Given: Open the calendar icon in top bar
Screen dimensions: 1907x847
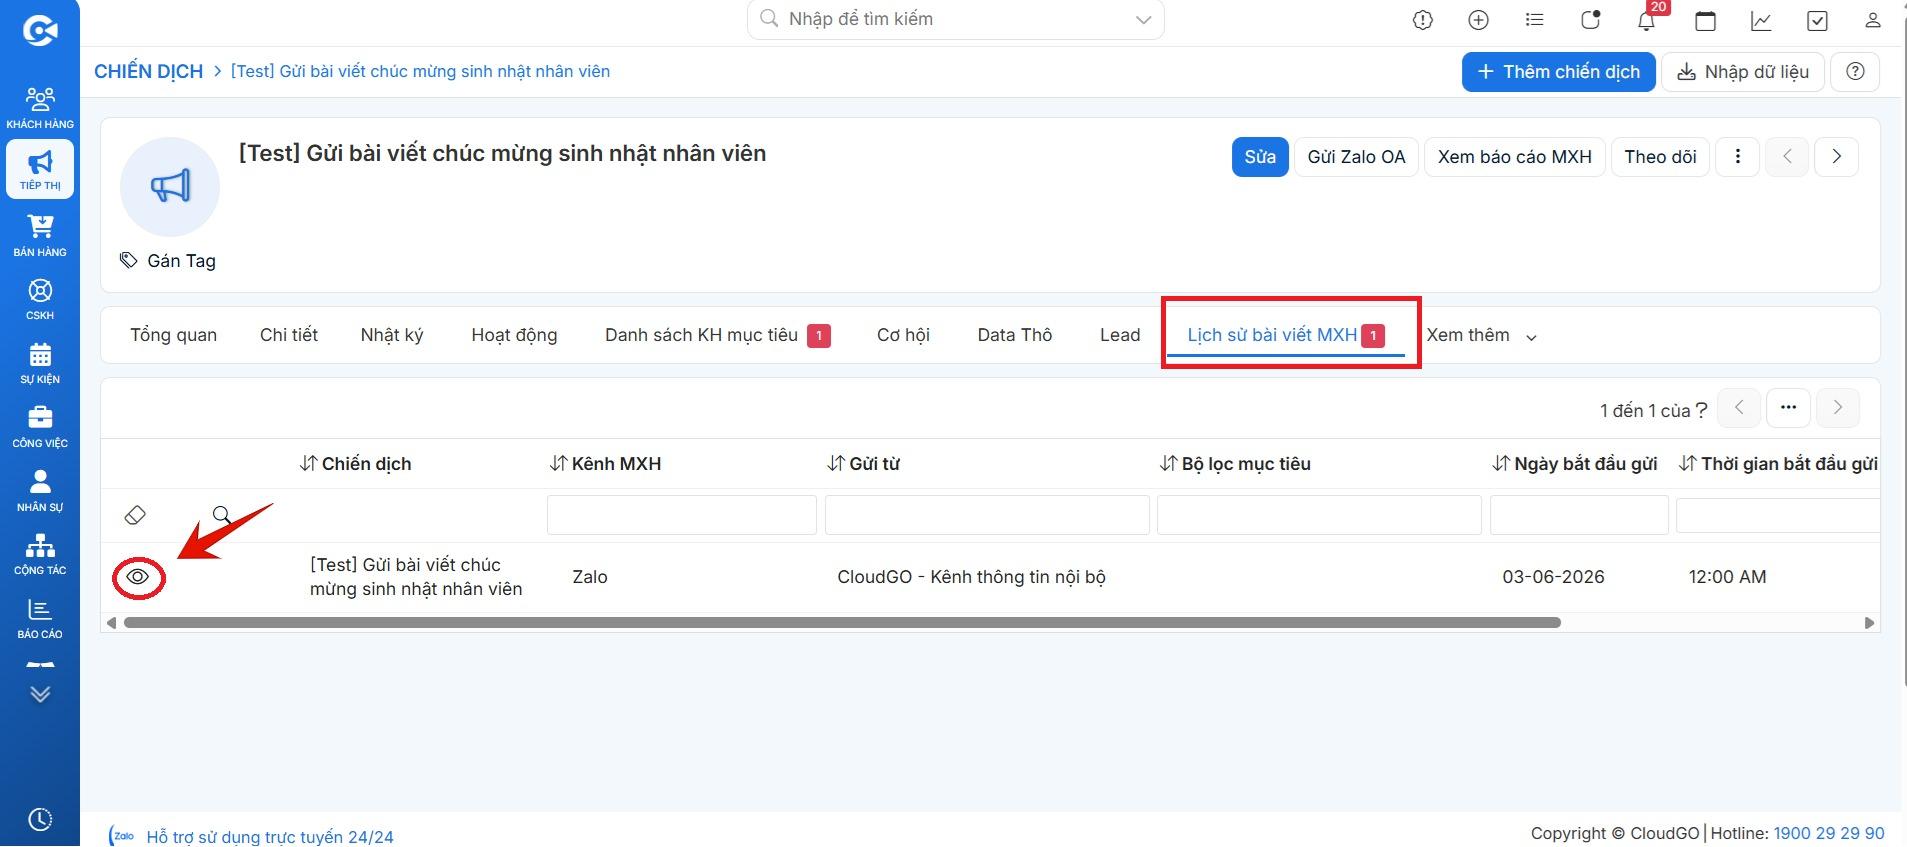Looking at the screenshot, I should point(1705,20).
